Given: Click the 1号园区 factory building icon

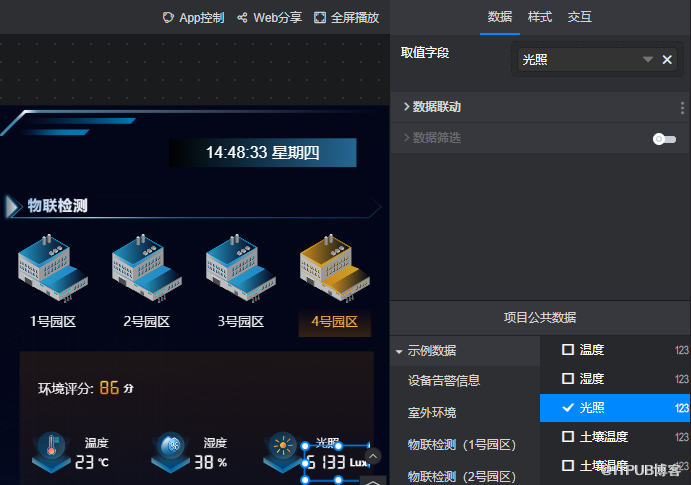Looking at the screenshot, I should point(53,268).
